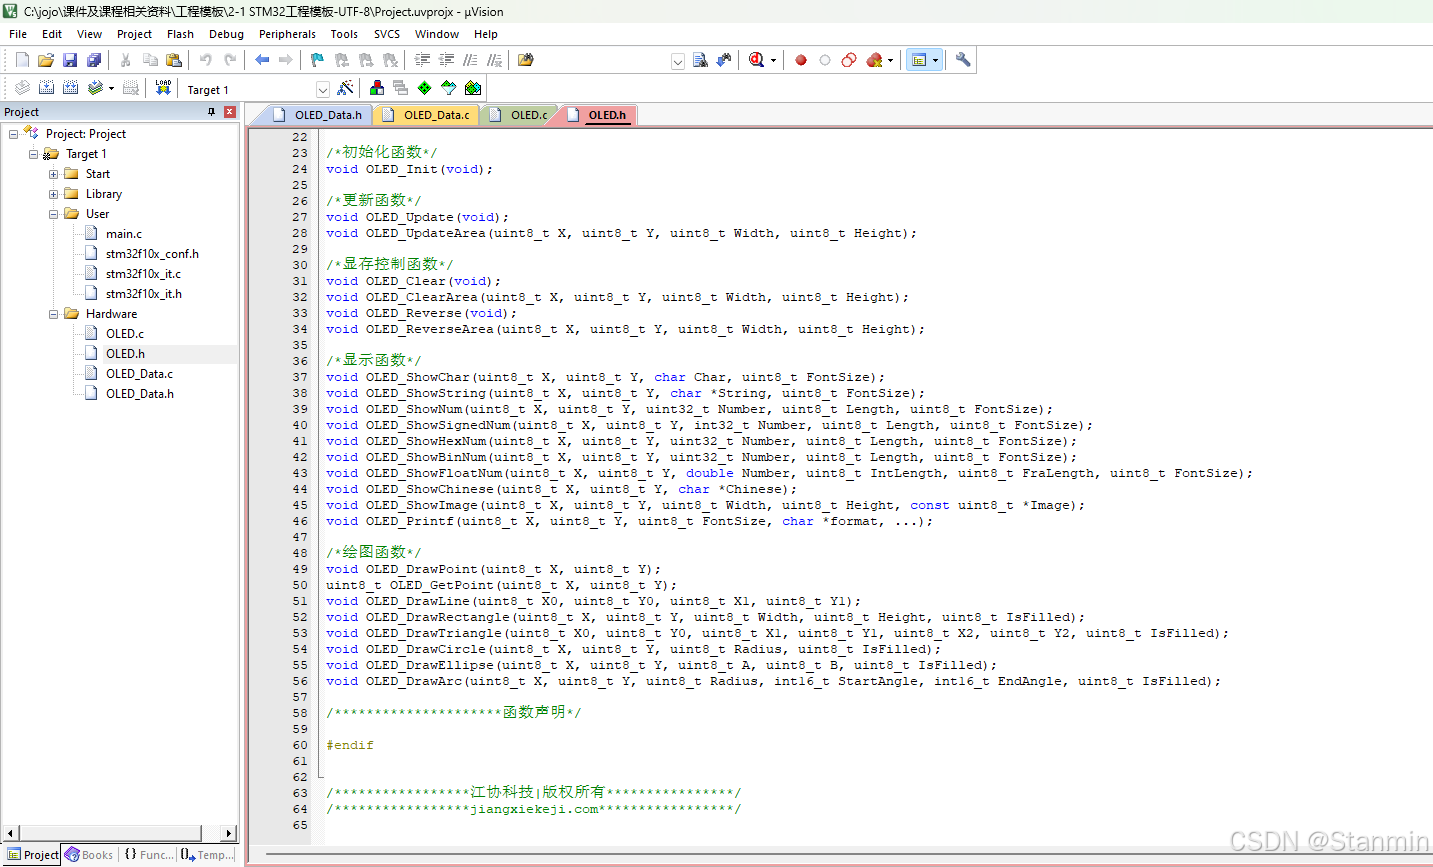Build target files with the Build icon
The image size is (1433, 867).
coord(46,88)
